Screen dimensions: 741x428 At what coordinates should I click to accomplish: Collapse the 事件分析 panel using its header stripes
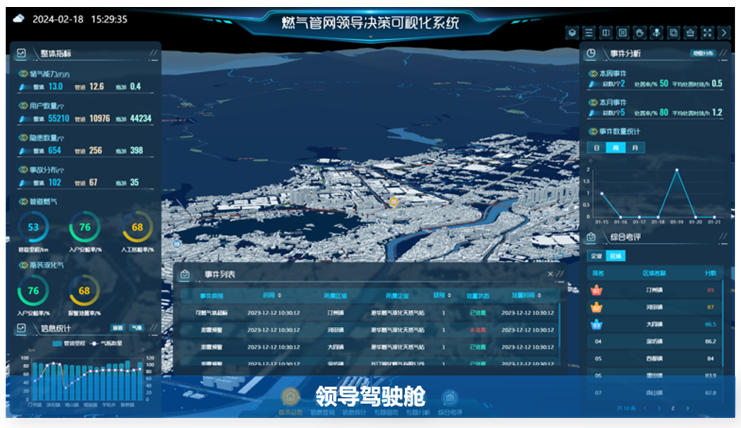pyautogui.click(x=721, y=53)
